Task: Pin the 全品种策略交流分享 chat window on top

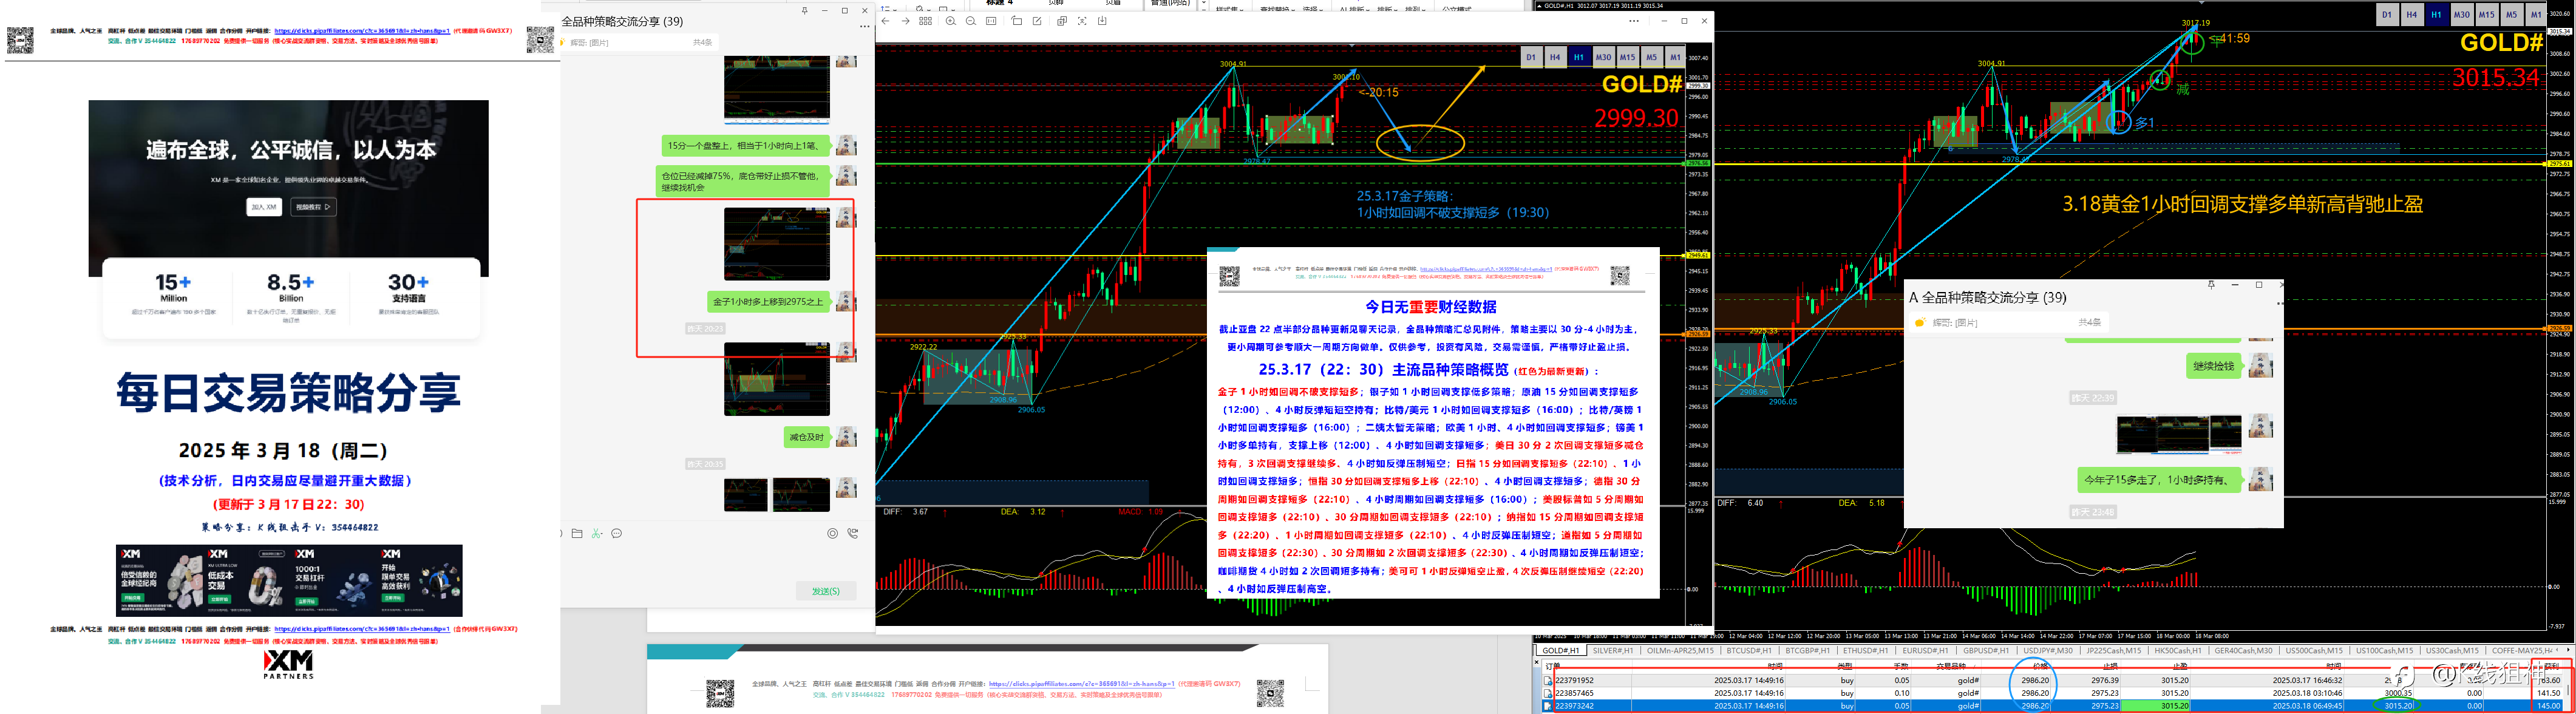Action: point(805,11)
